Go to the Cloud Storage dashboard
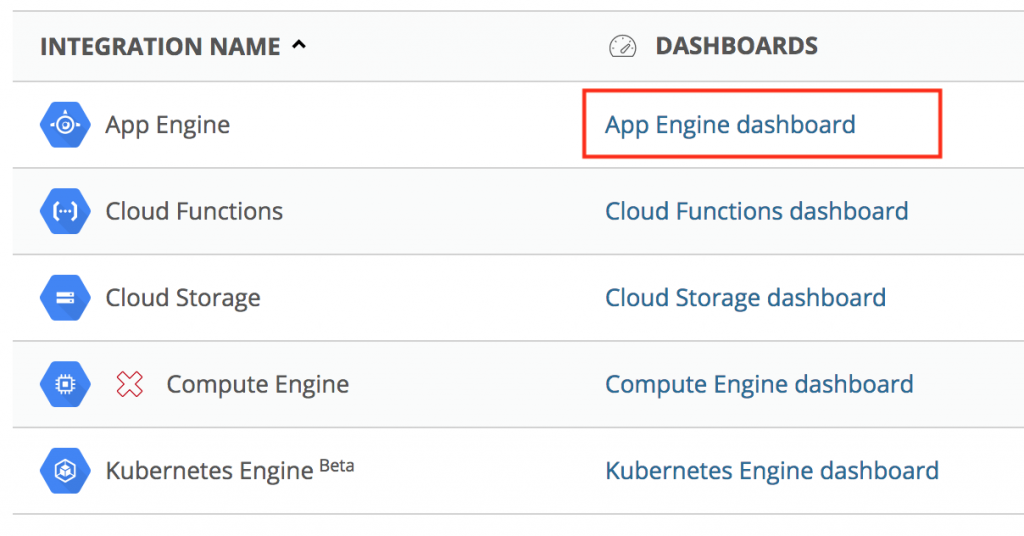This screenshot has width=1024, height=536. (745, 298)
